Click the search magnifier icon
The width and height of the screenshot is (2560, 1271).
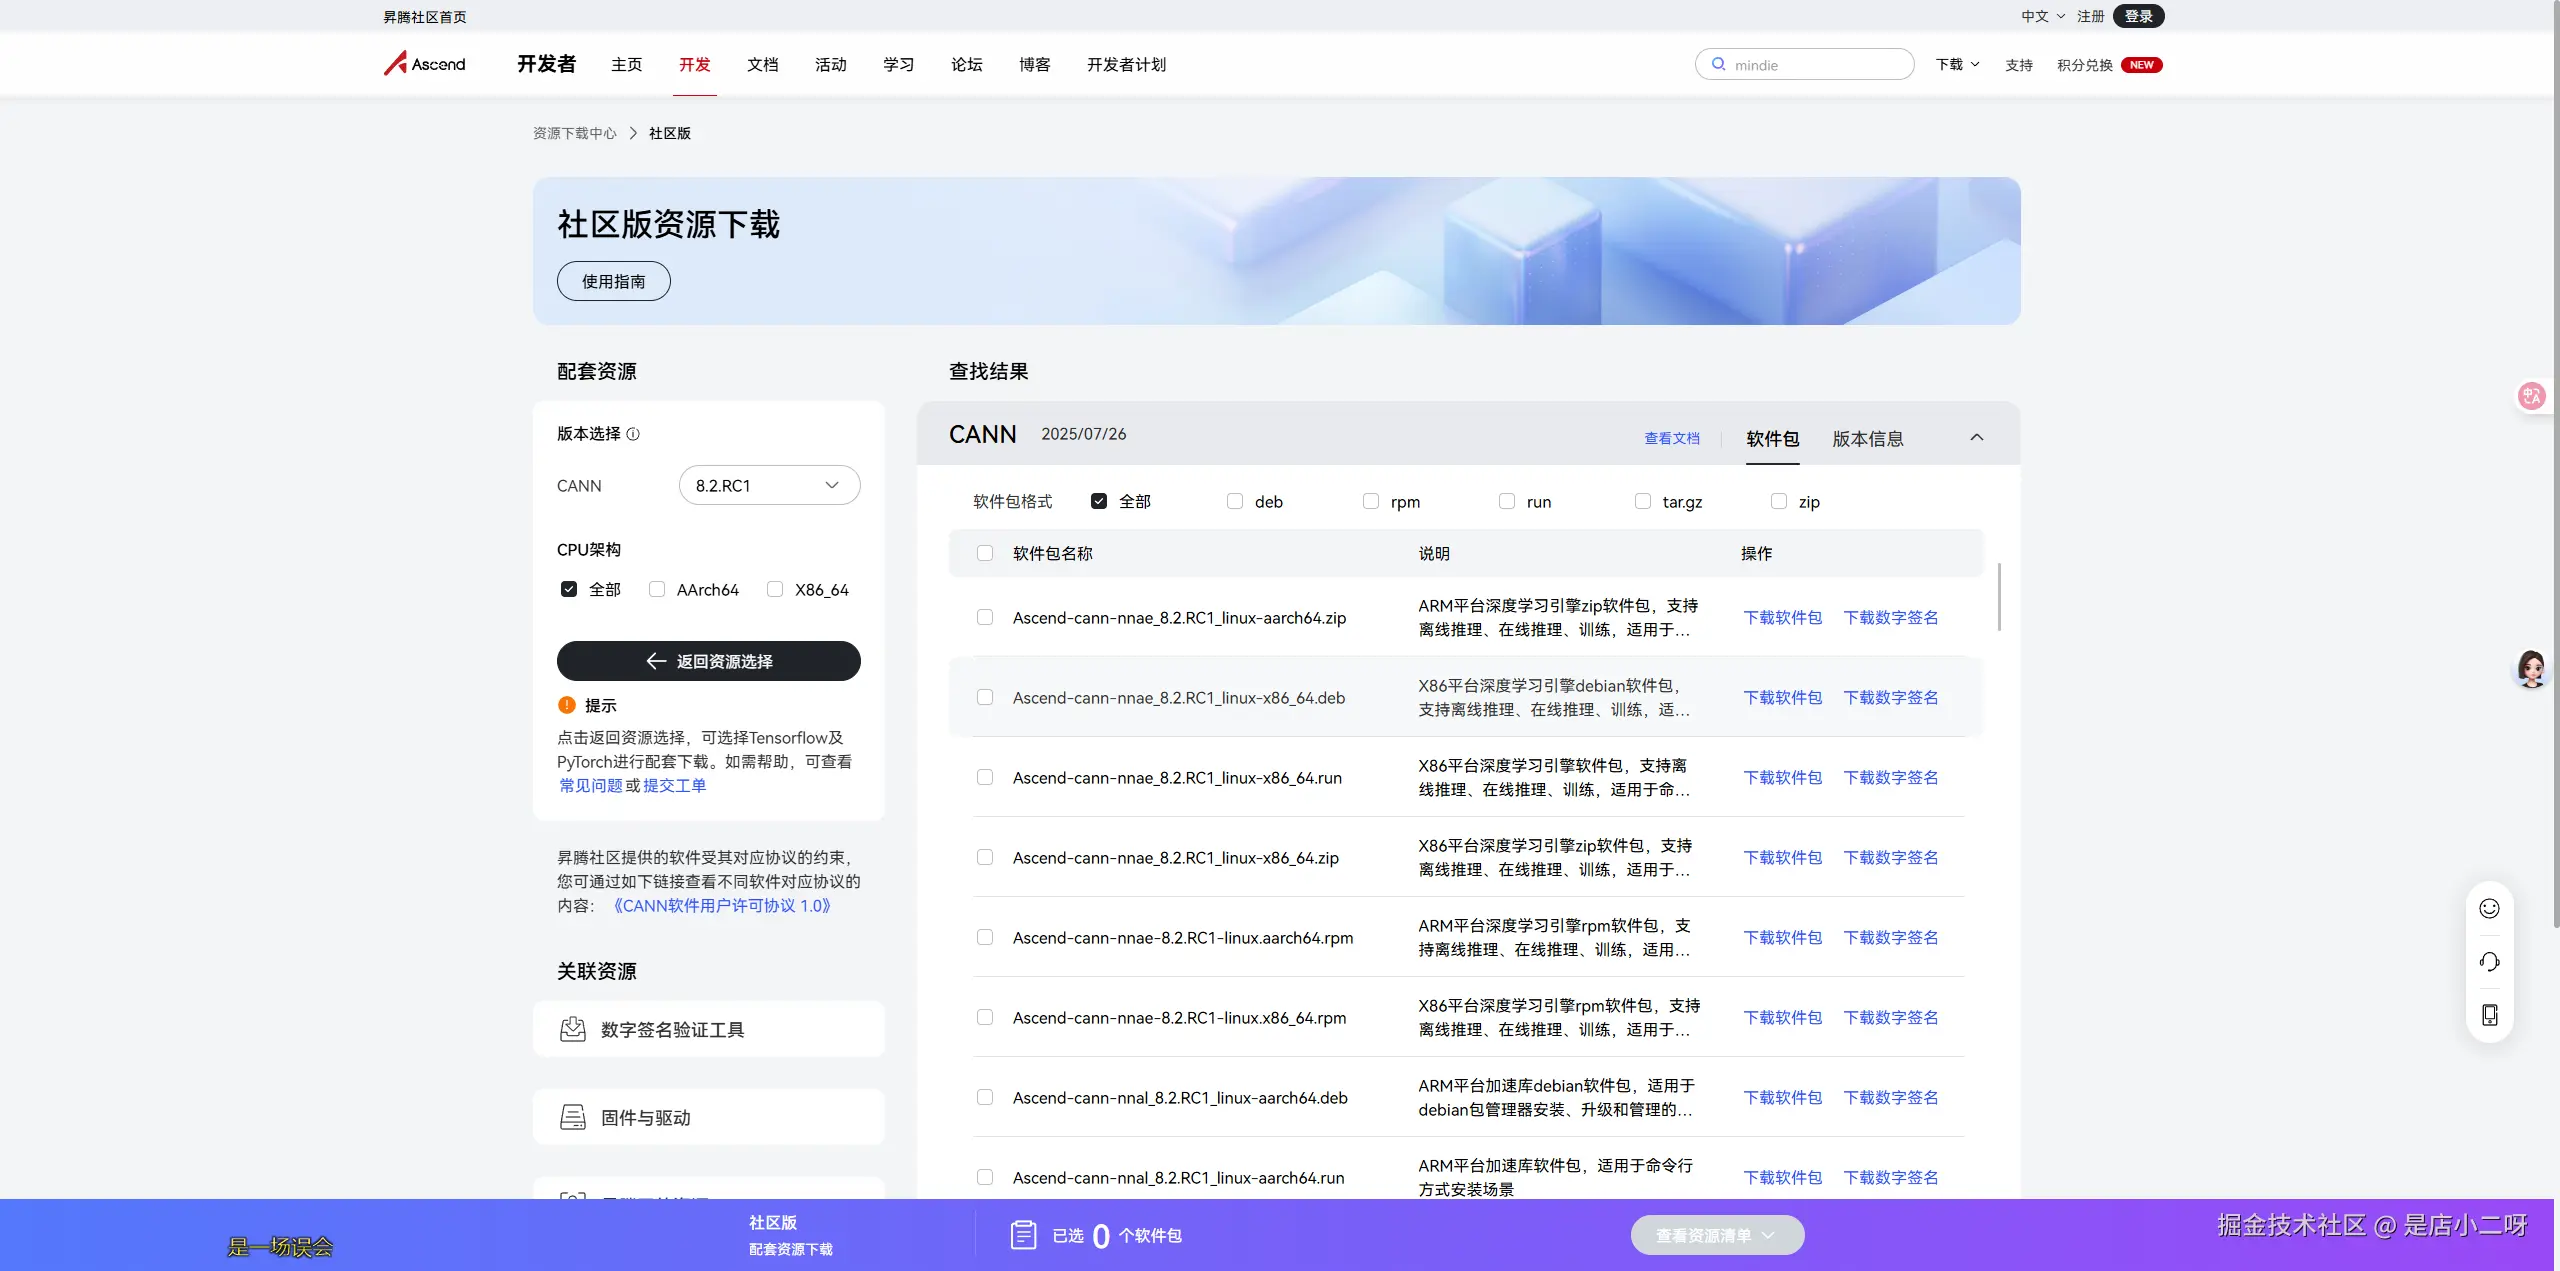pyautogui.click(x=1718, y=64)
